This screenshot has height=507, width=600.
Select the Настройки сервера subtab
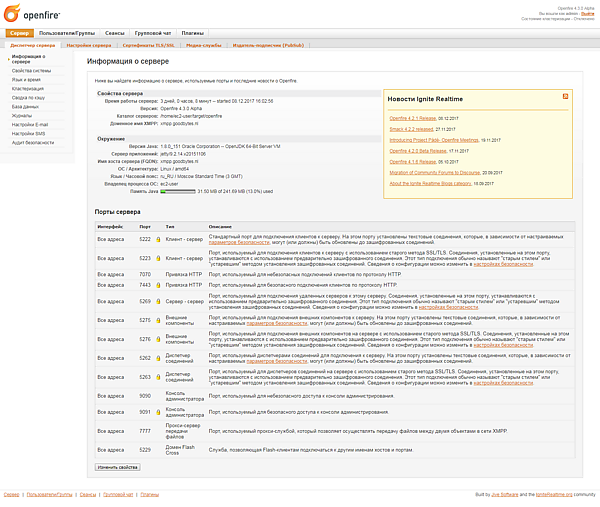89,45
